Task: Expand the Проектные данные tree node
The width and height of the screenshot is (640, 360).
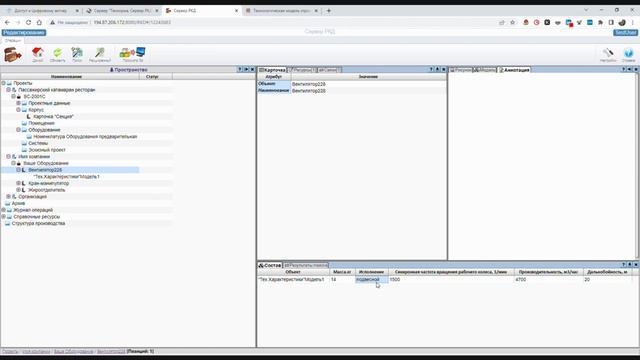Action: click(x=18, y=103)
